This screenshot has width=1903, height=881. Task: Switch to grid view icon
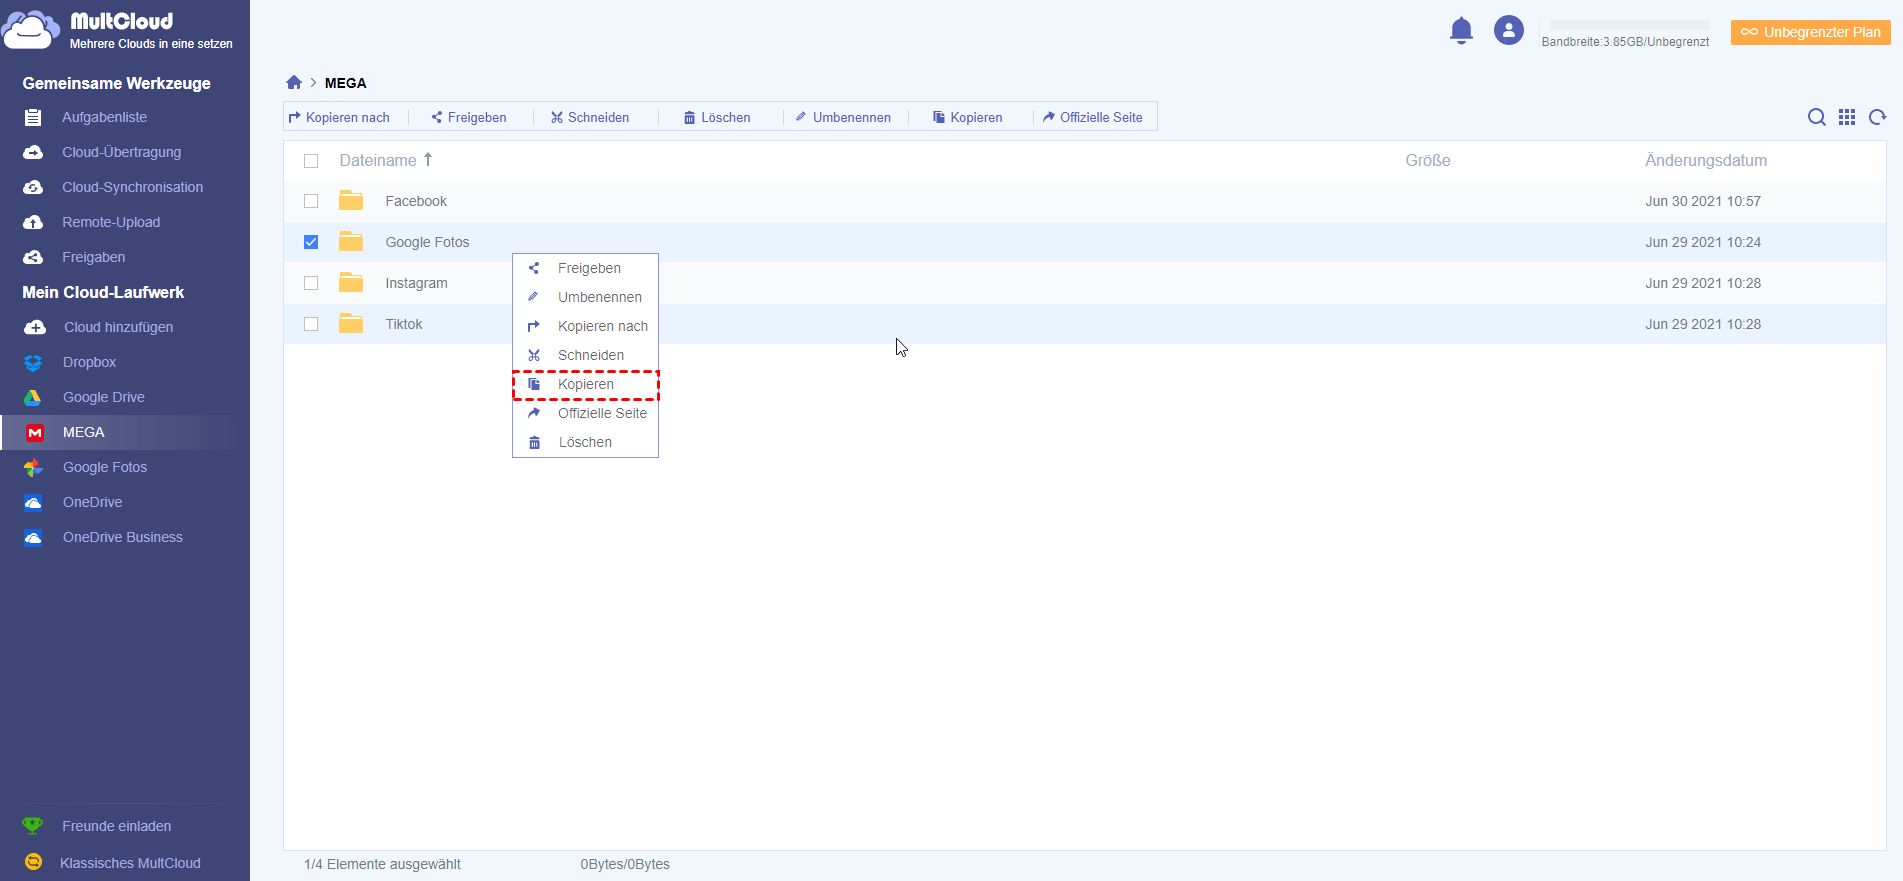tap(1847, 117)
